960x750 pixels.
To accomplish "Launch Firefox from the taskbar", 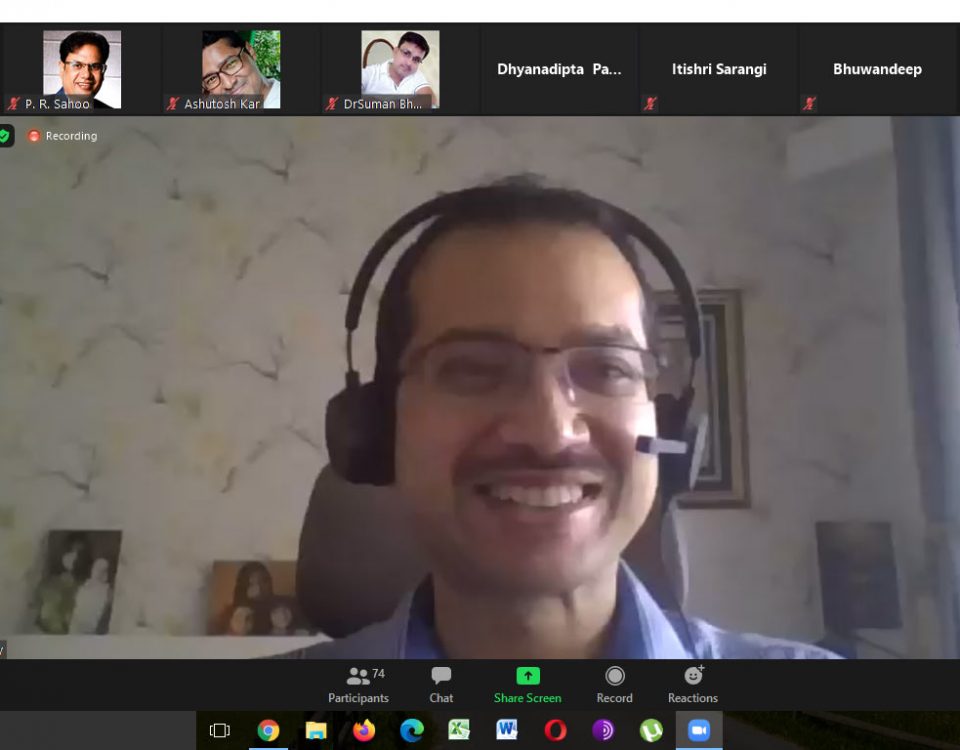I will point(364,731).
